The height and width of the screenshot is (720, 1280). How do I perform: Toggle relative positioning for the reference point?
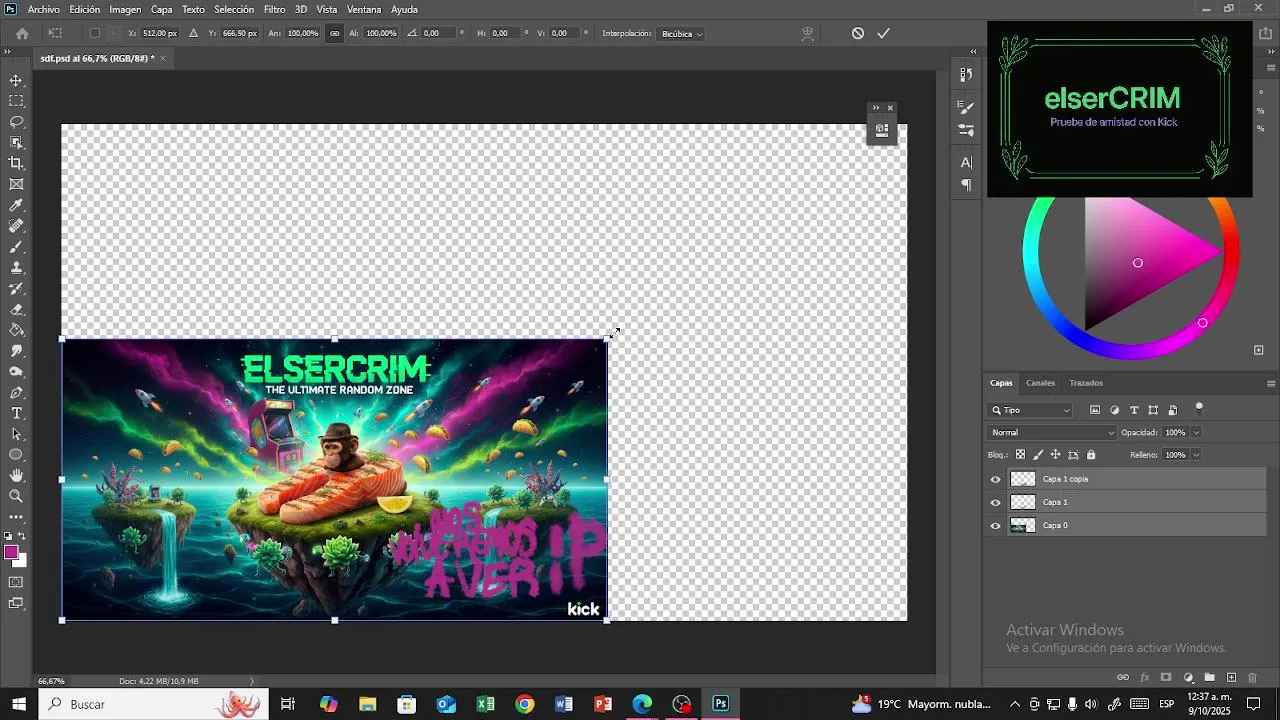click(193, 33)
